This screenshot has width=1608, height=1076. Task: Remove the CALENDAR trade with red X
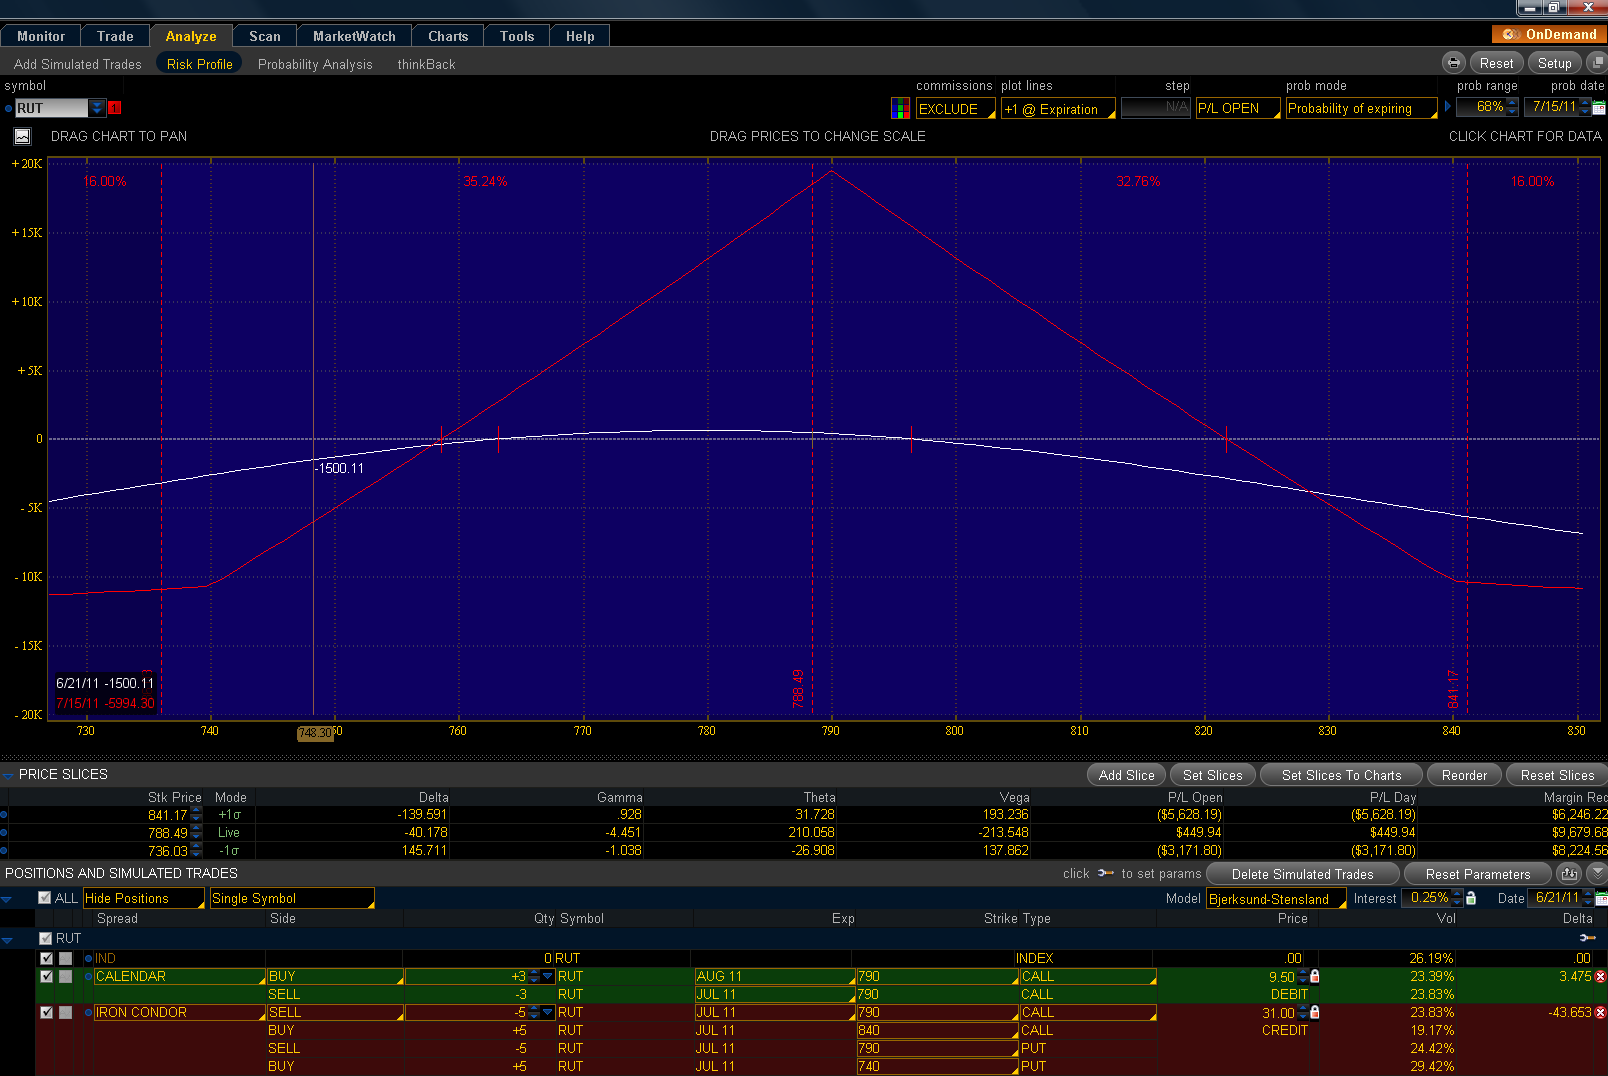(1600, 976)
